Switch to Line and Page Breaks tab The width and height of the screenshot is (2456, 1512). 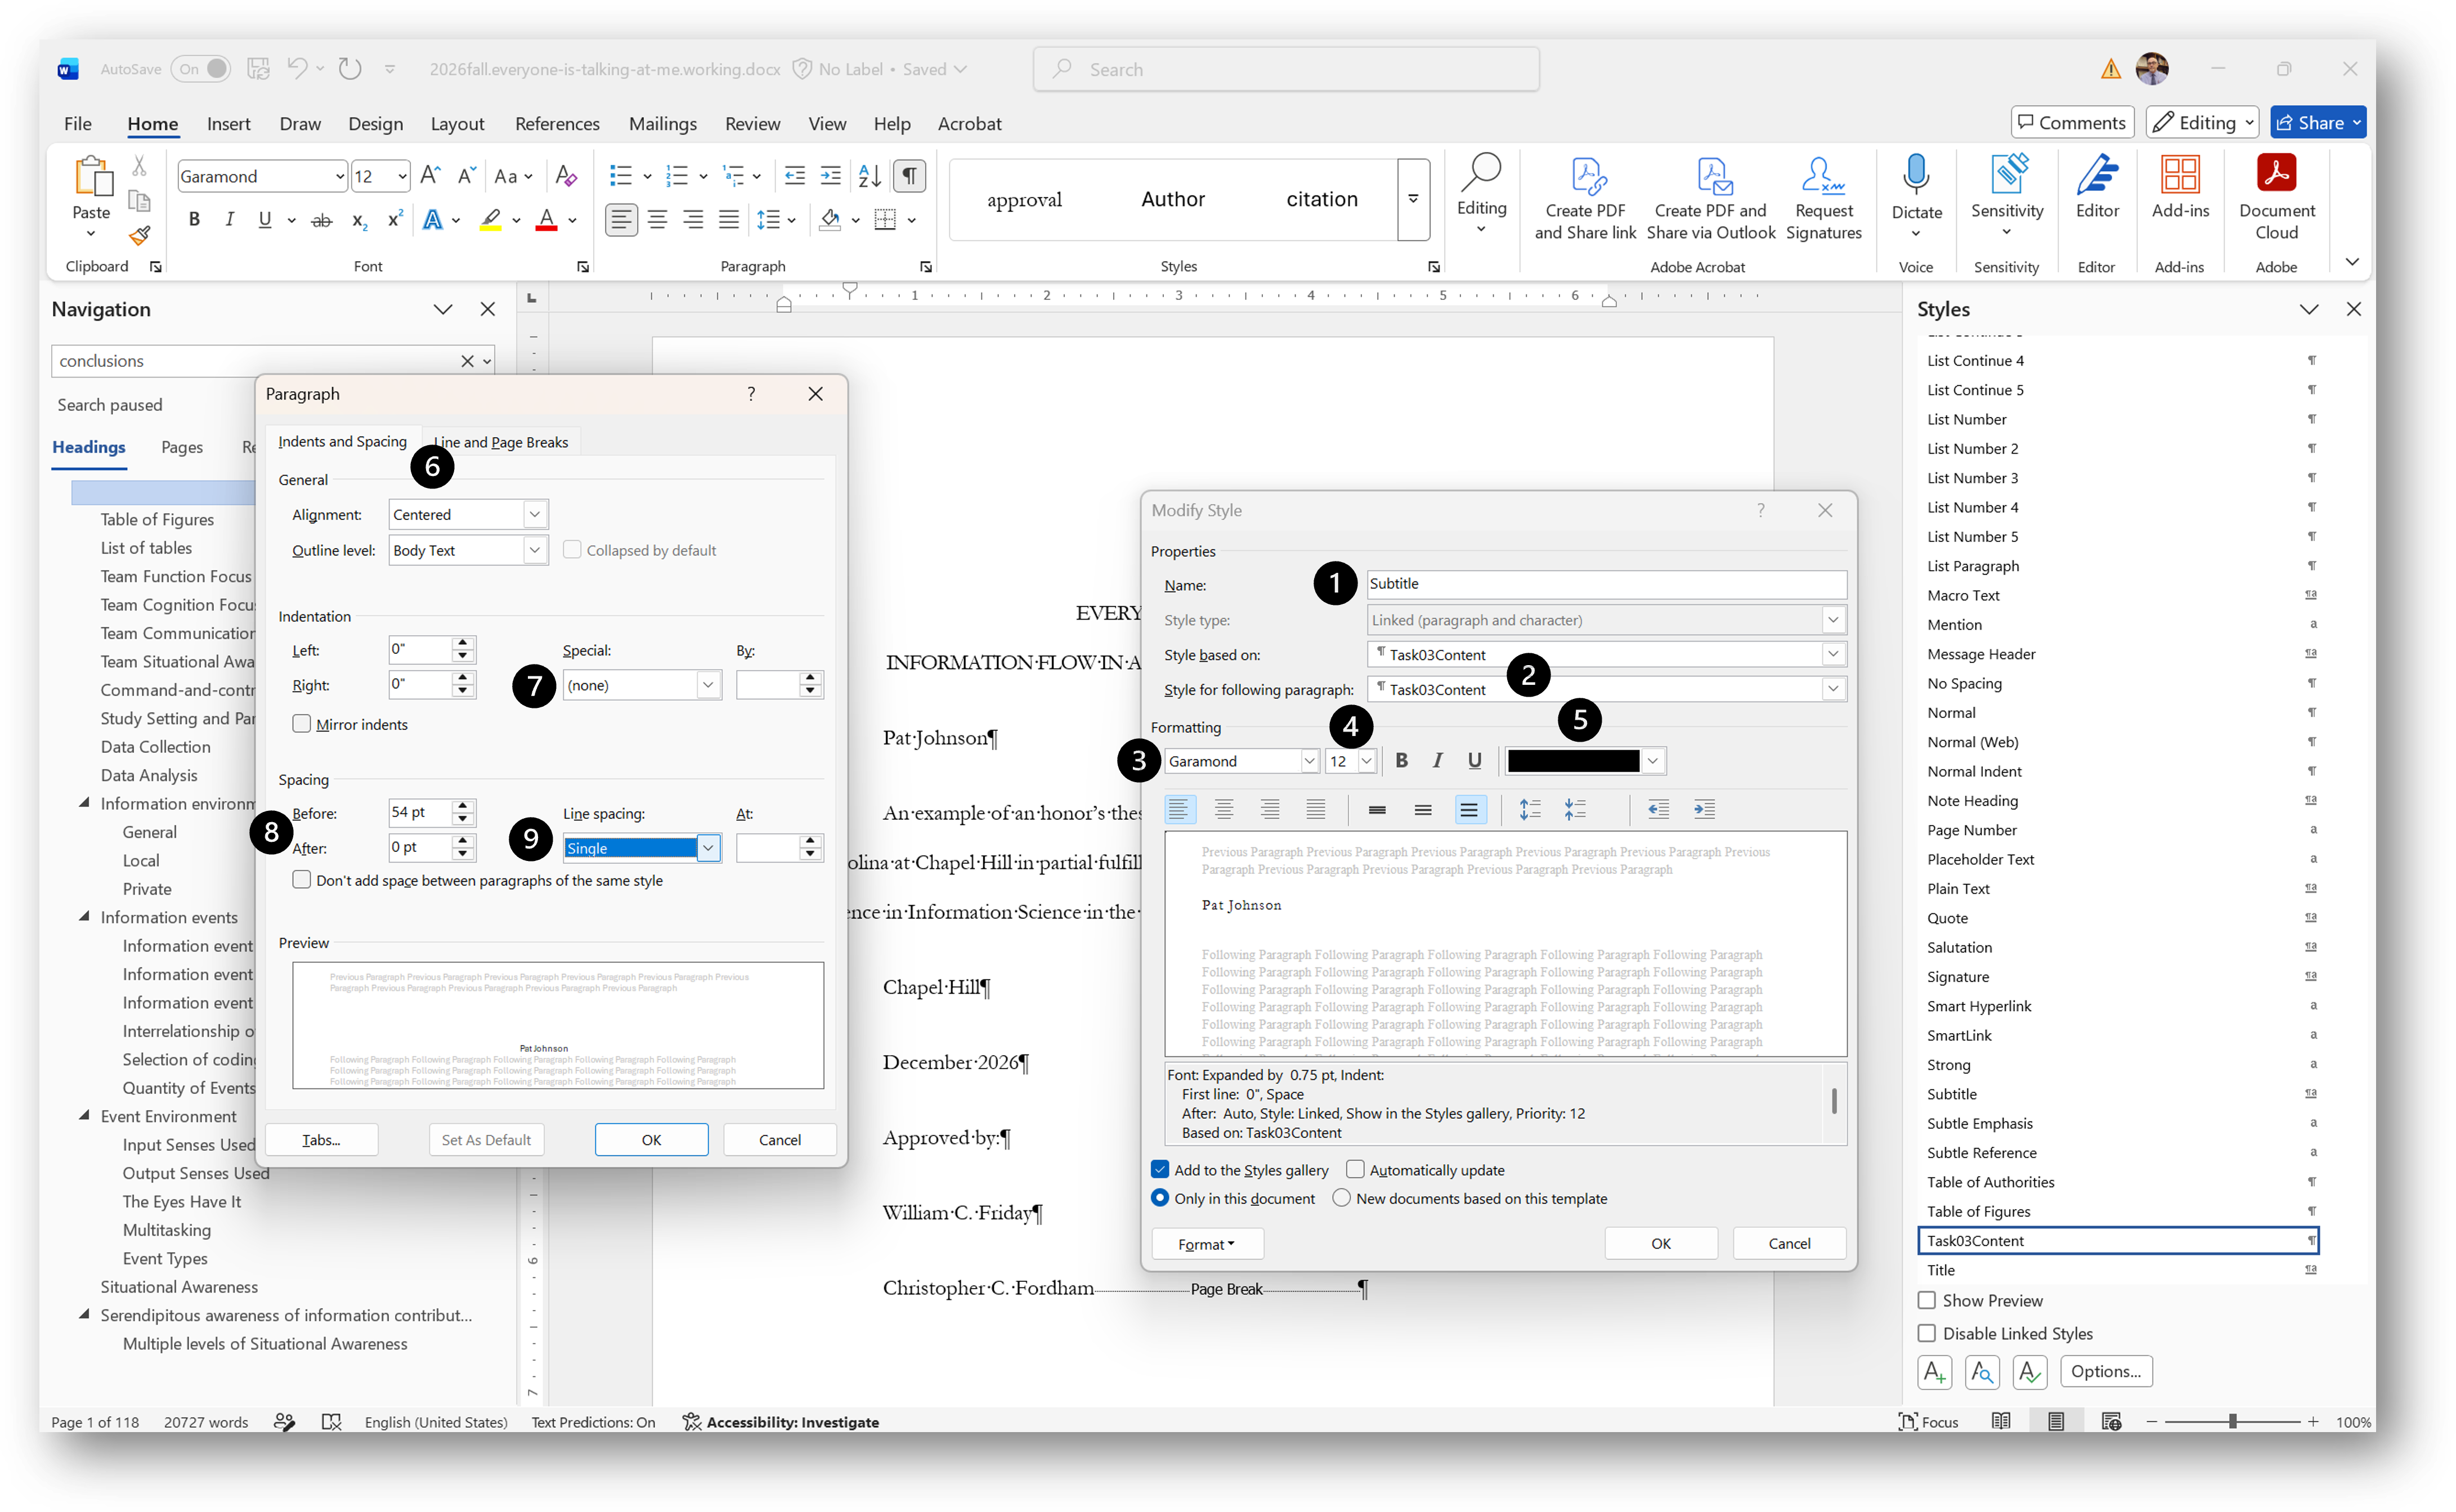501,442
